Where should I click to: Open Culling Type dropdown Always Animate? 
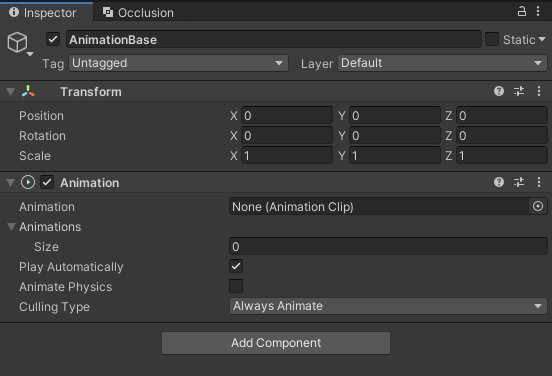click(388, 306)
